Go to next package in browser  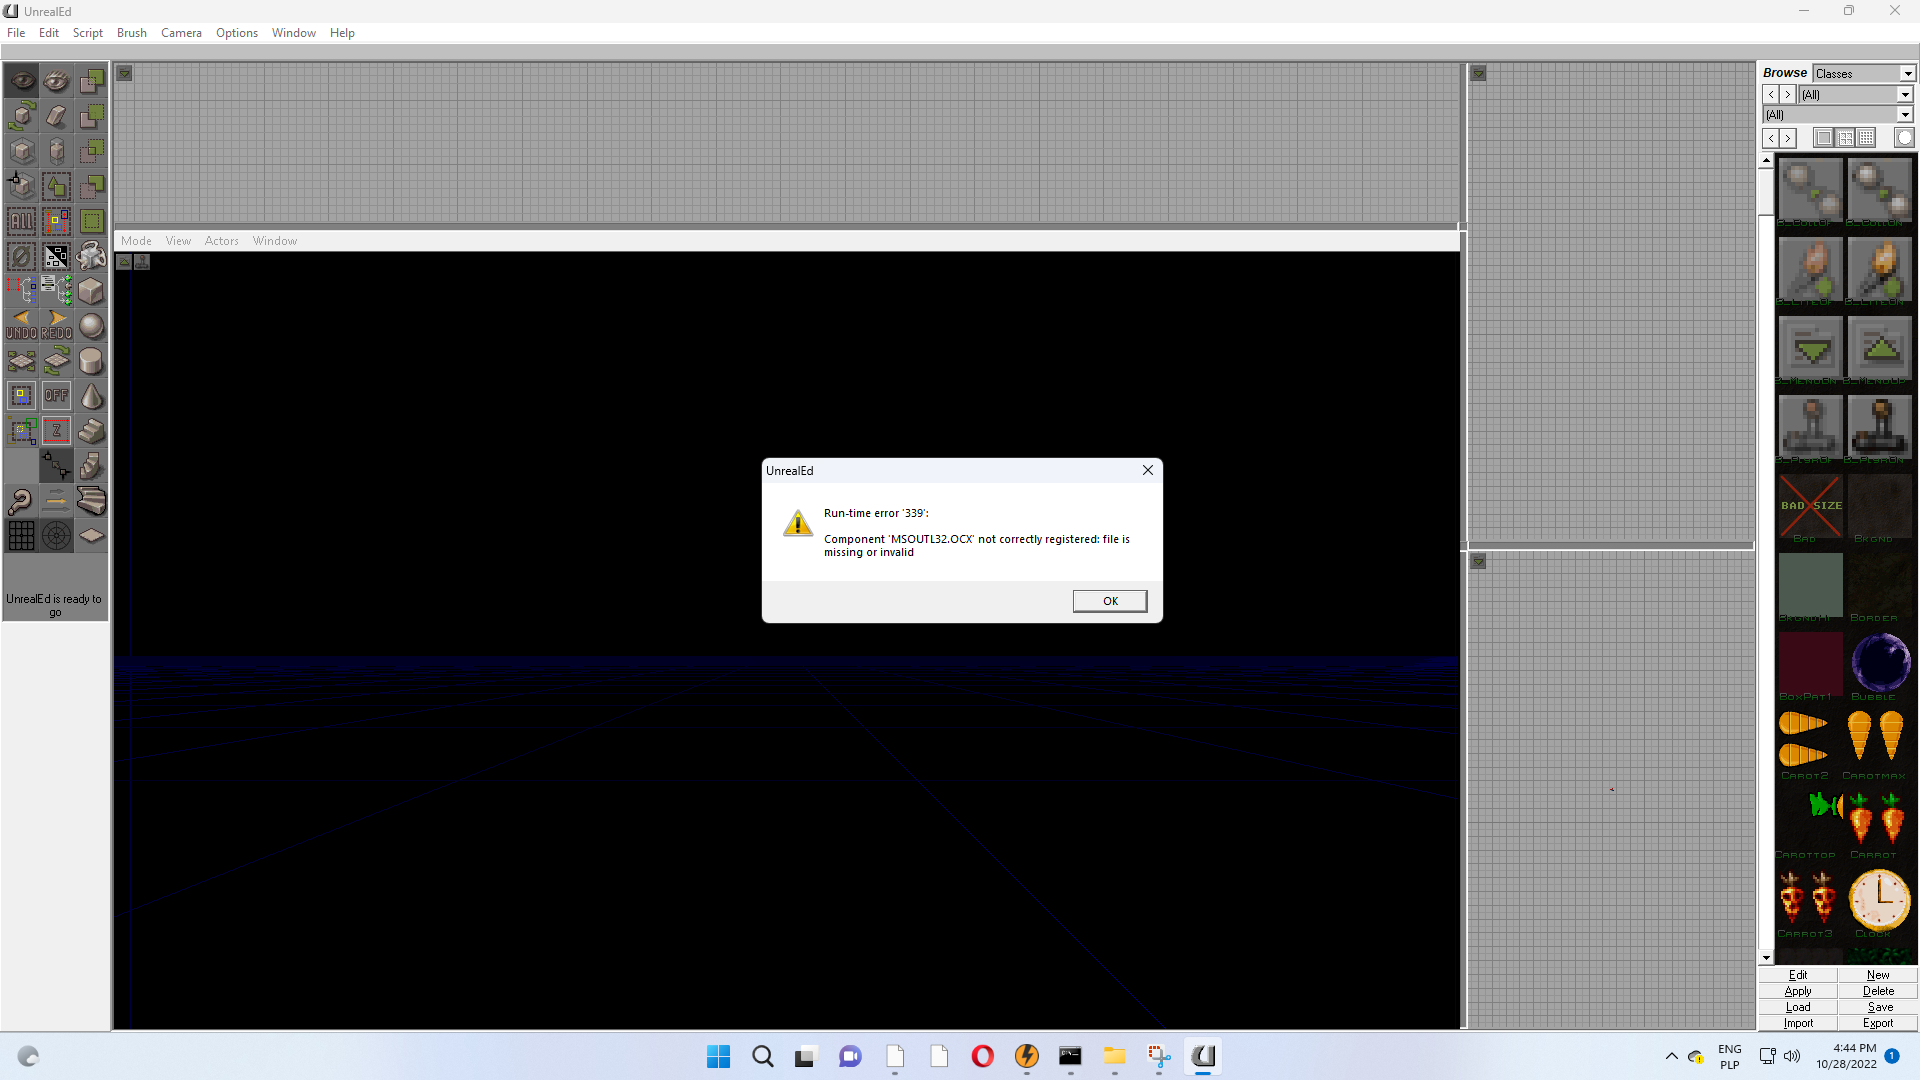[1788, 95]
